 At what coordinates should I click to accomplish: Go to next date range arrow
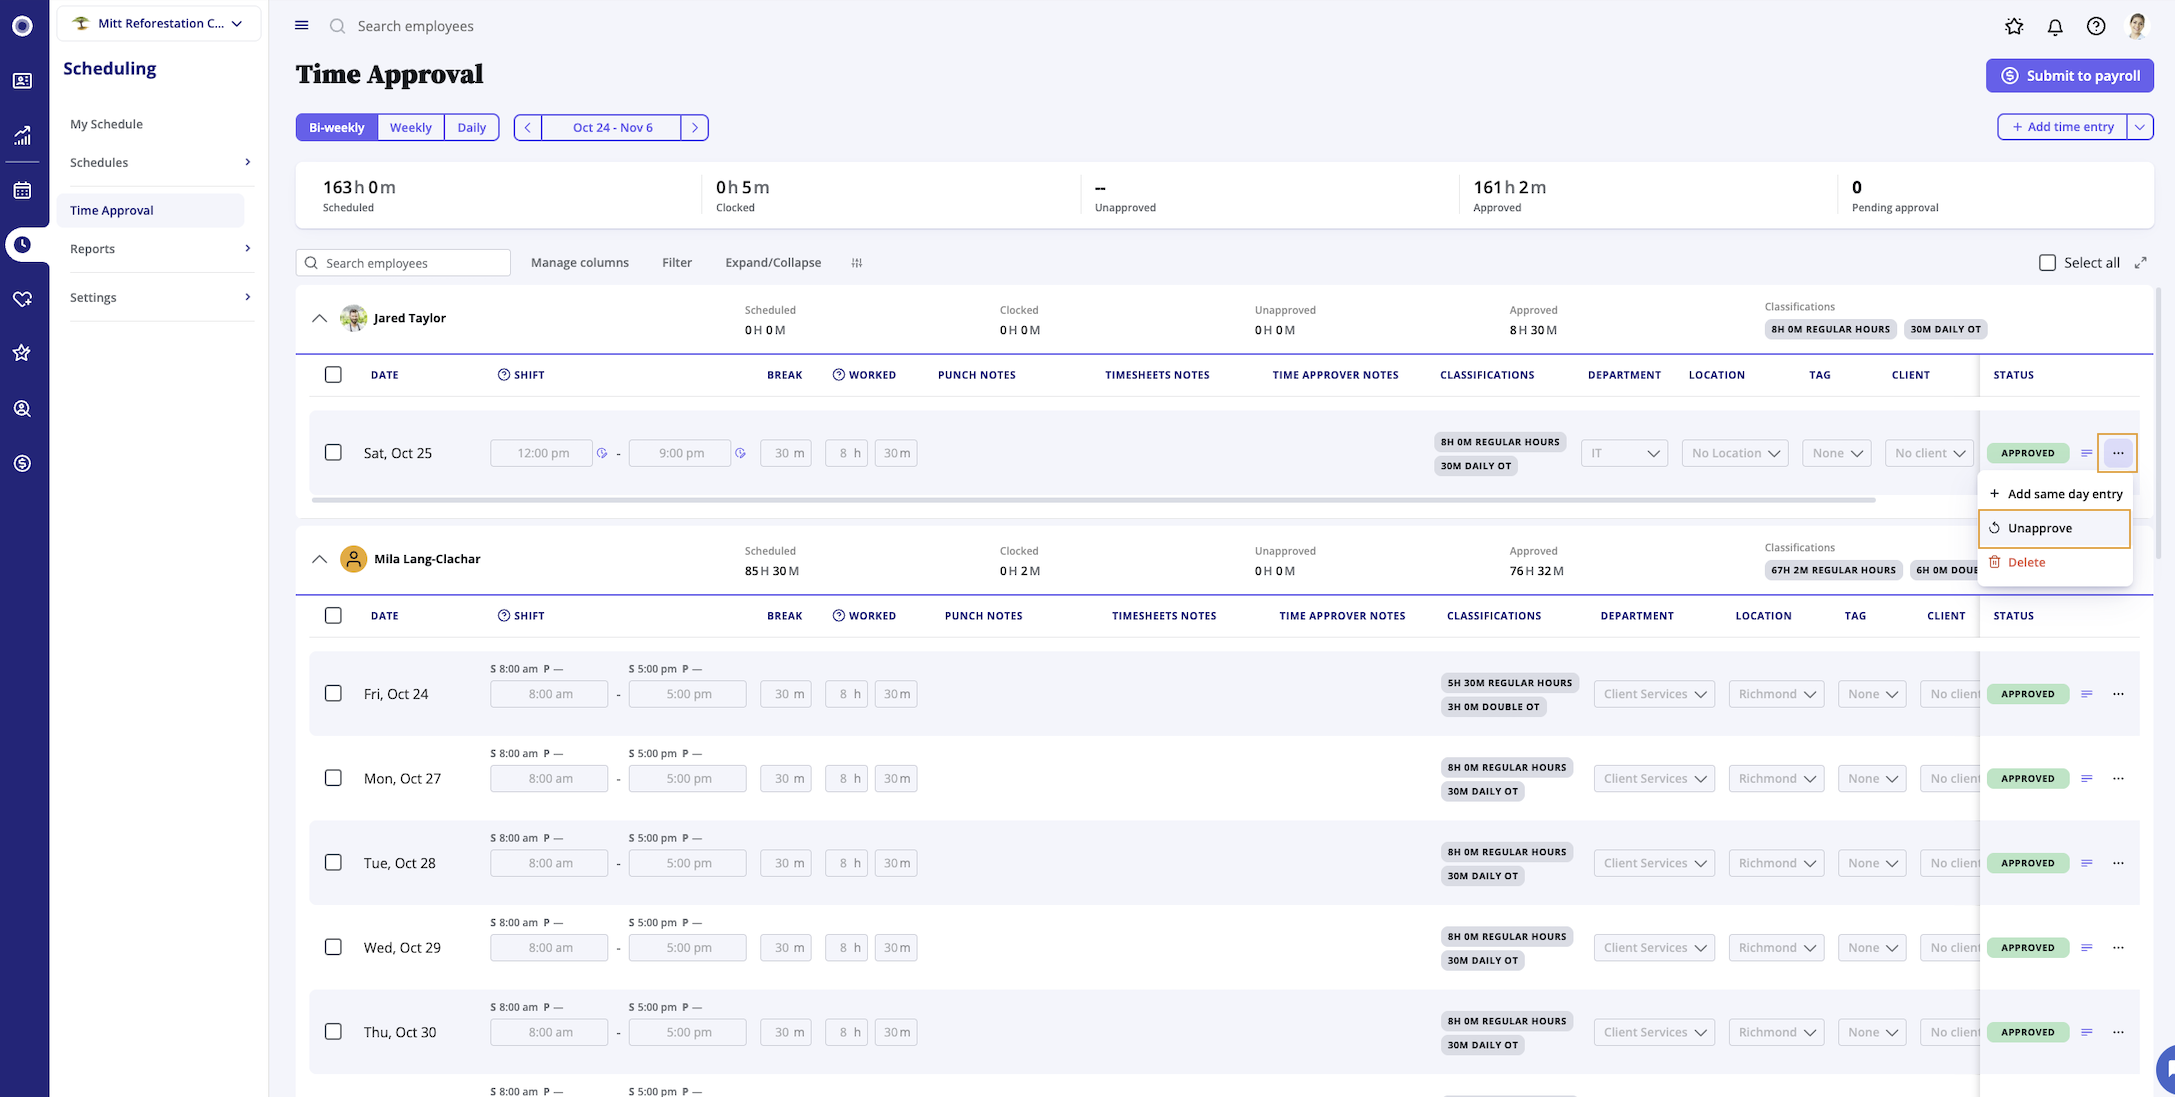point(695,128)
